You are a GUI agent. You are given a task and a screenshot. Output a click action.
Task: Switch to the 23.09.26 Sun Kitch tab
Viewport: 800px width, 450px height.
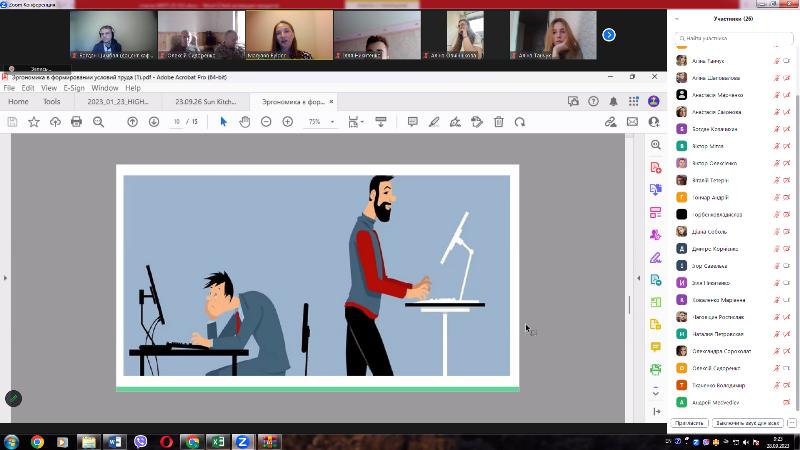tap(205, 101)
